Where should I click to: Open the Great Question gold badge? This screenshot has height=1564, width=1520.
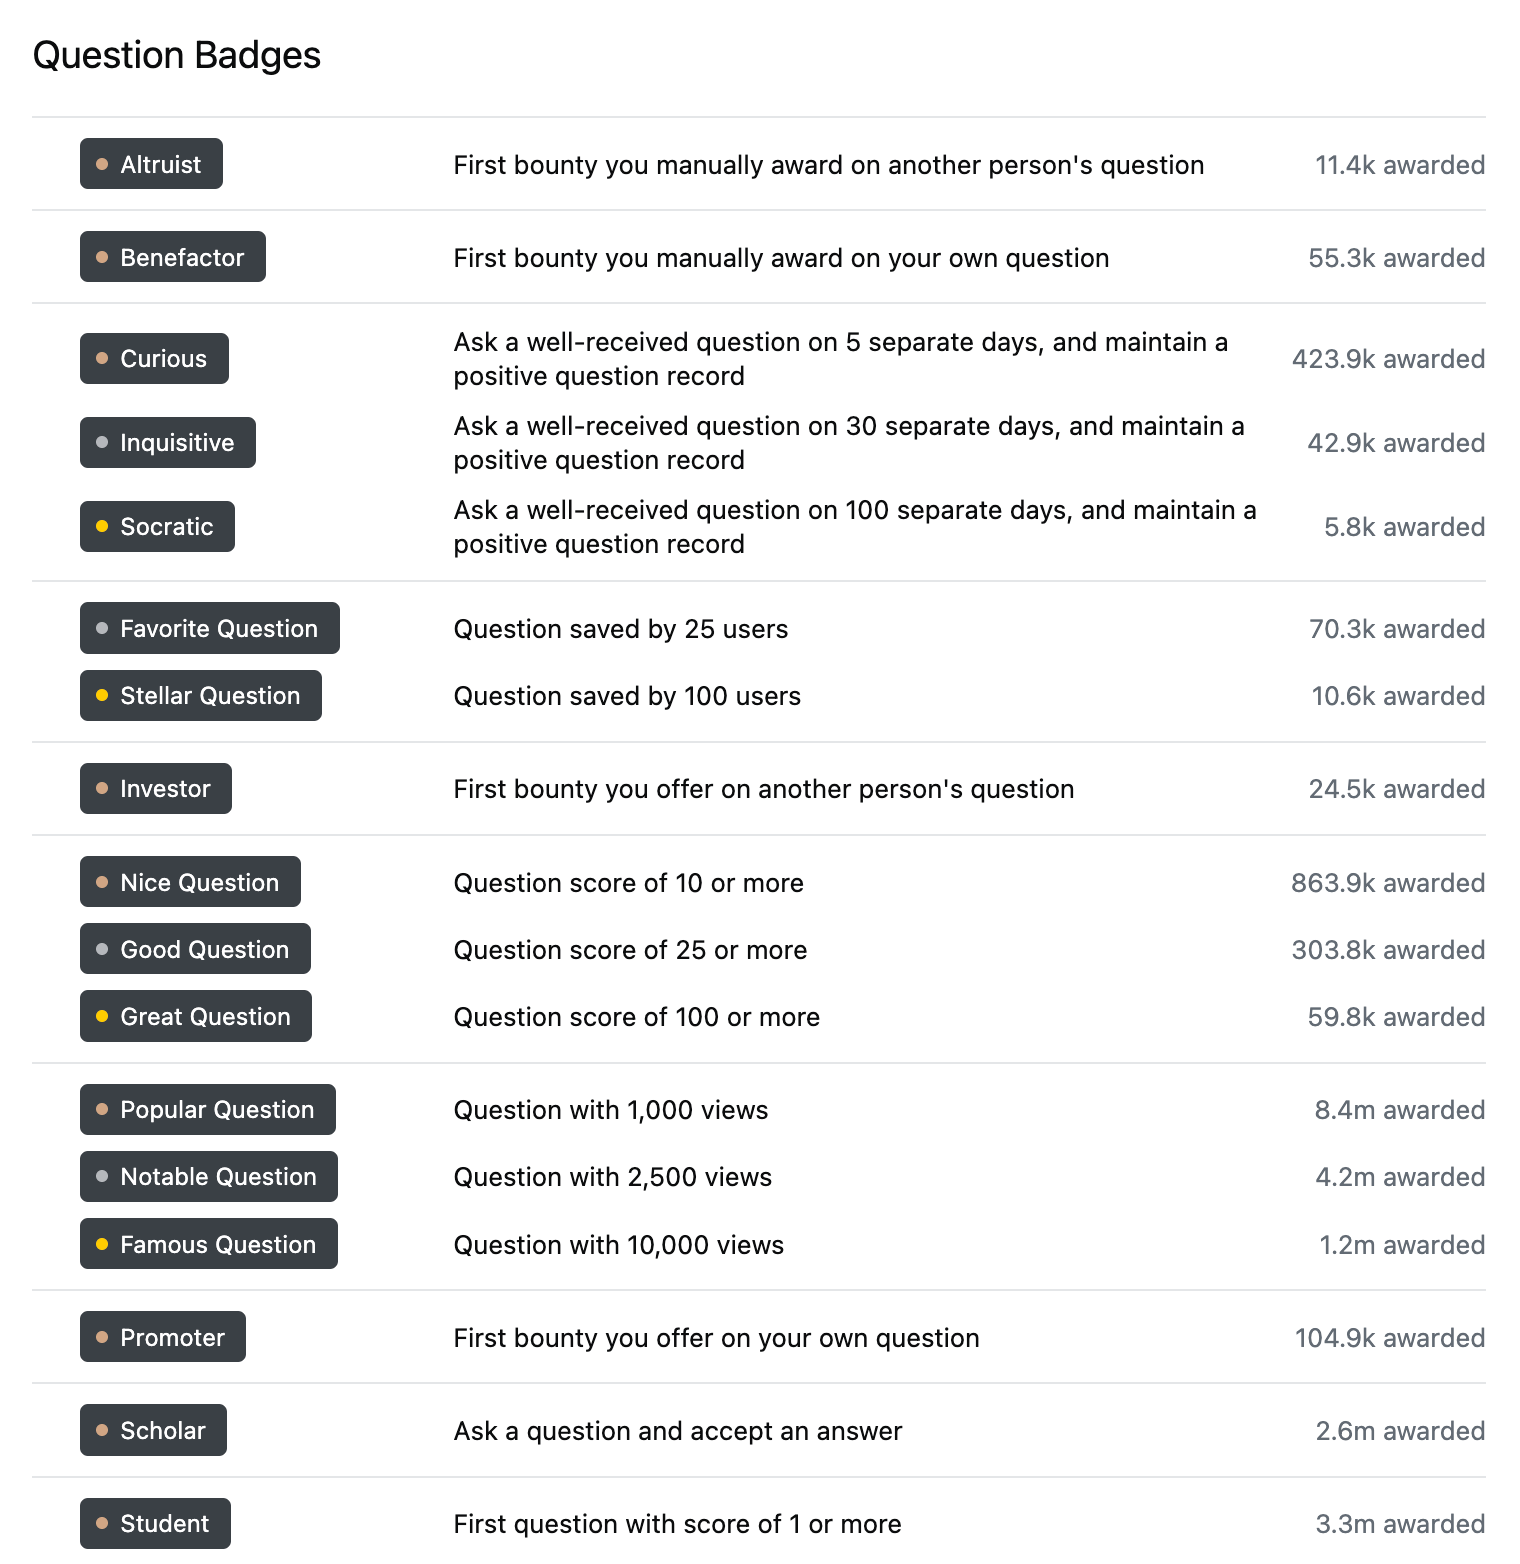195,1016
